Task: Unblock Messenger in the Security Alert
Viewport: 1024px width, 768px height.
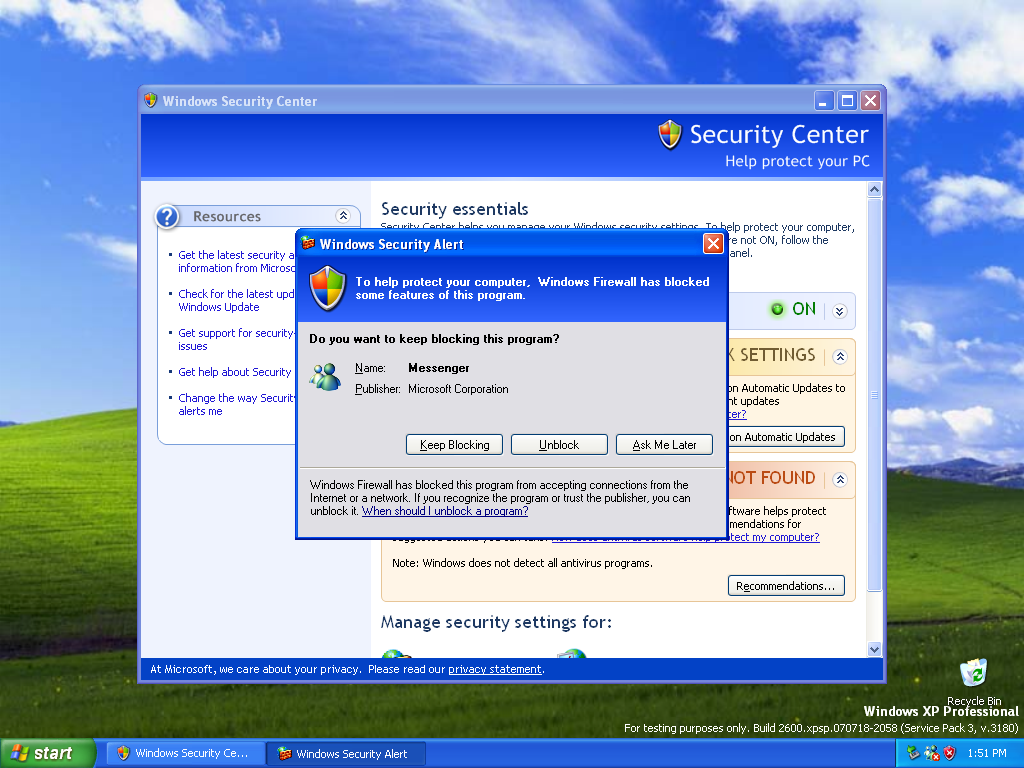Action: [559, 445]
